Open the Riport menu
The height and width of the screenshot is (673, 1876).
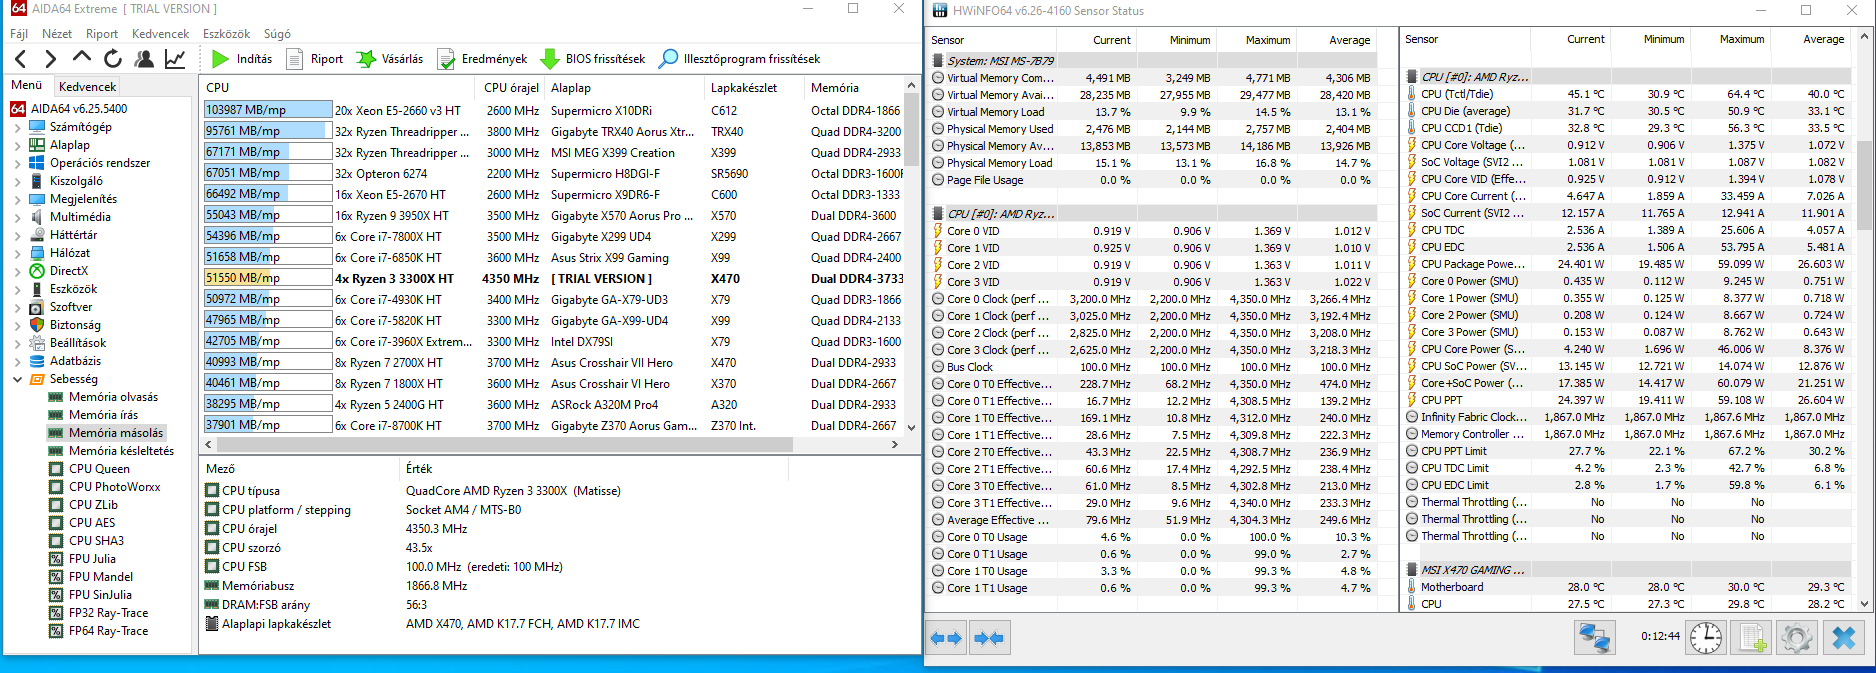pos(102,34)
